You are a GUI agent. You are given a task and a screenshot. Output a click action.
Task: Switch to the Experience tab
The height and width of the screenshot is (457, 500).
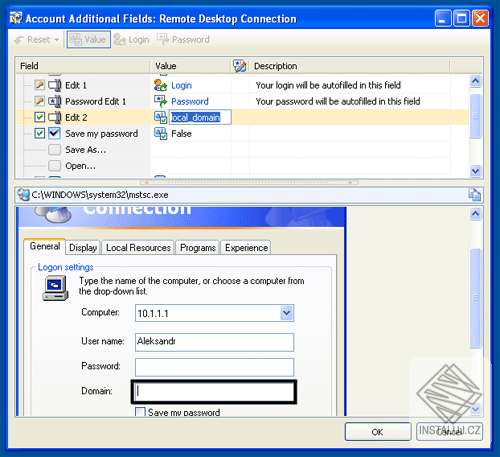[x=246, y=248]
